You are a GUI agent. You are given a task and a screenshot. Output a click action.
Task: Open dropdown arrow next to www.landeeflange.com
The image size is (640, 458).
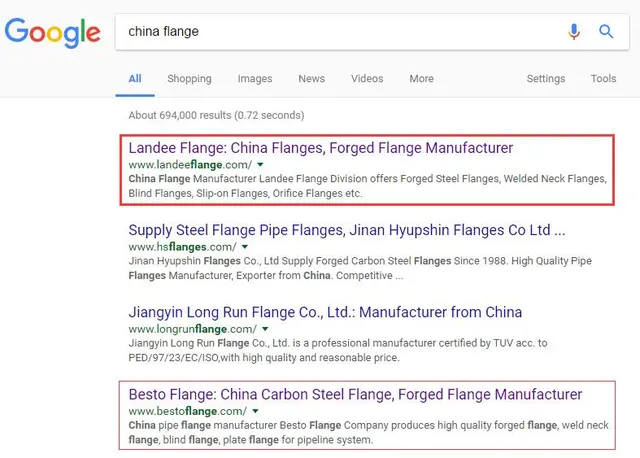pyautogui.click(x=260, y=164)
